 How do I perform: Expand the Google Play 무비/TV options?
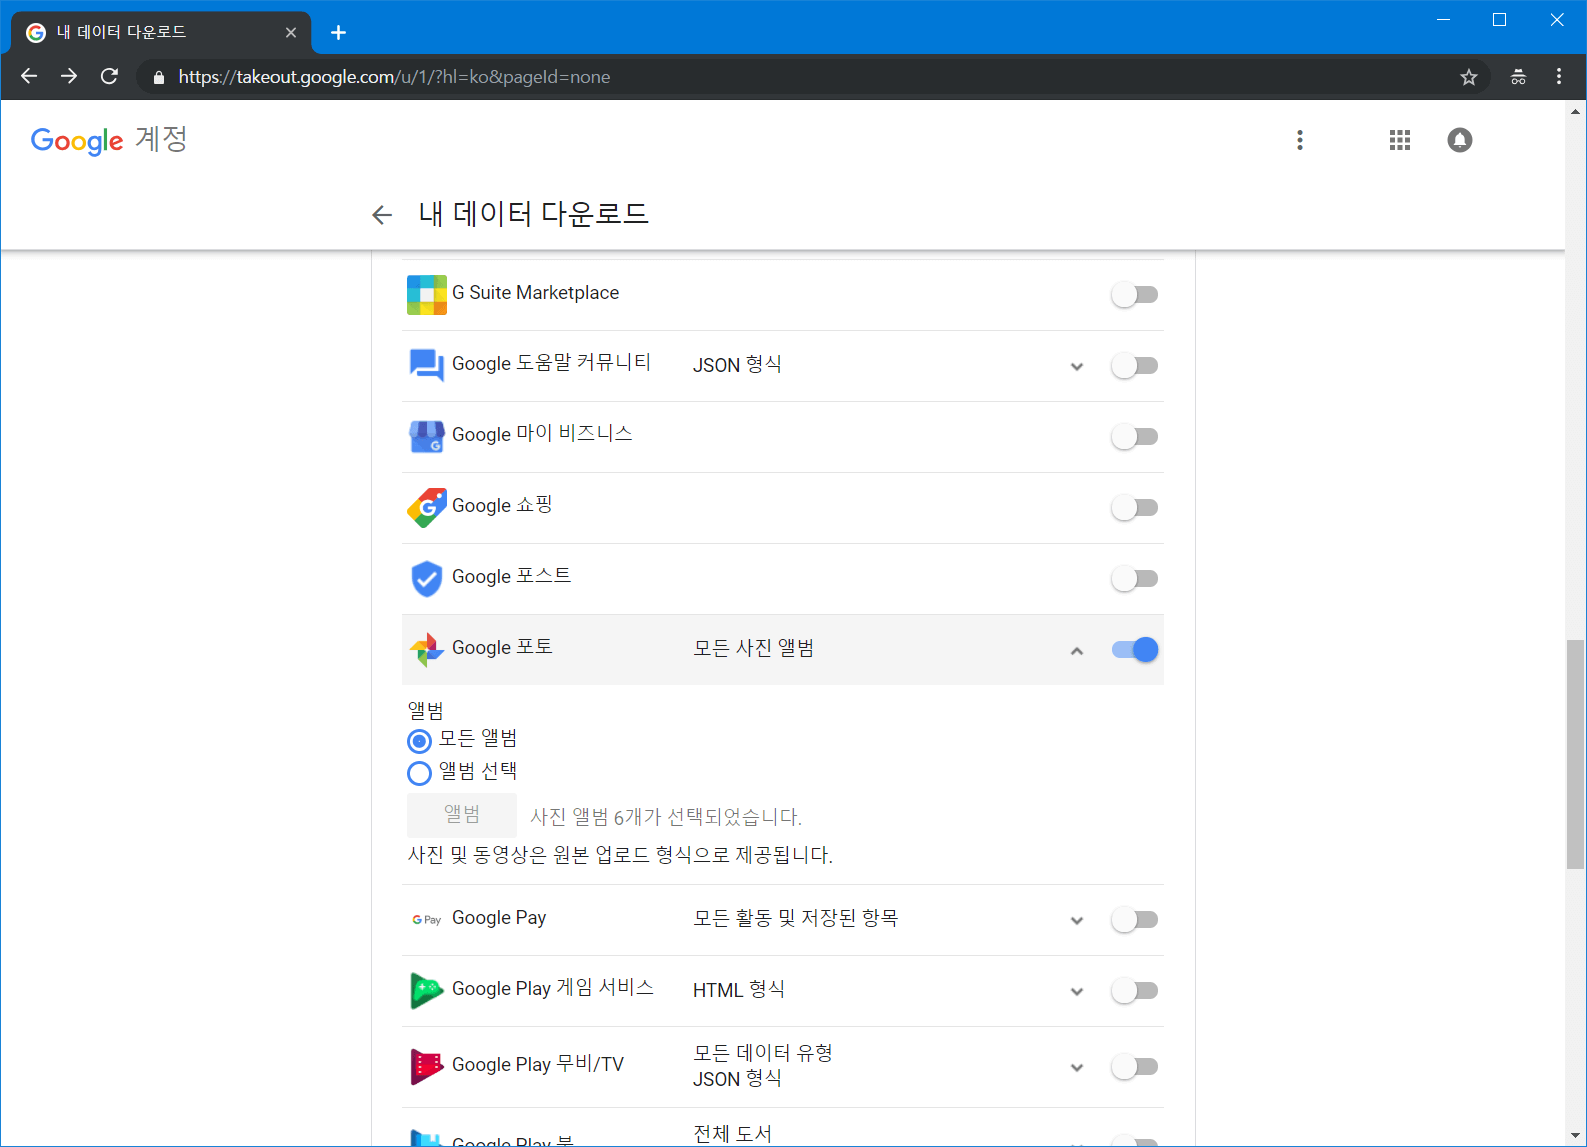pos(1076,1067)
